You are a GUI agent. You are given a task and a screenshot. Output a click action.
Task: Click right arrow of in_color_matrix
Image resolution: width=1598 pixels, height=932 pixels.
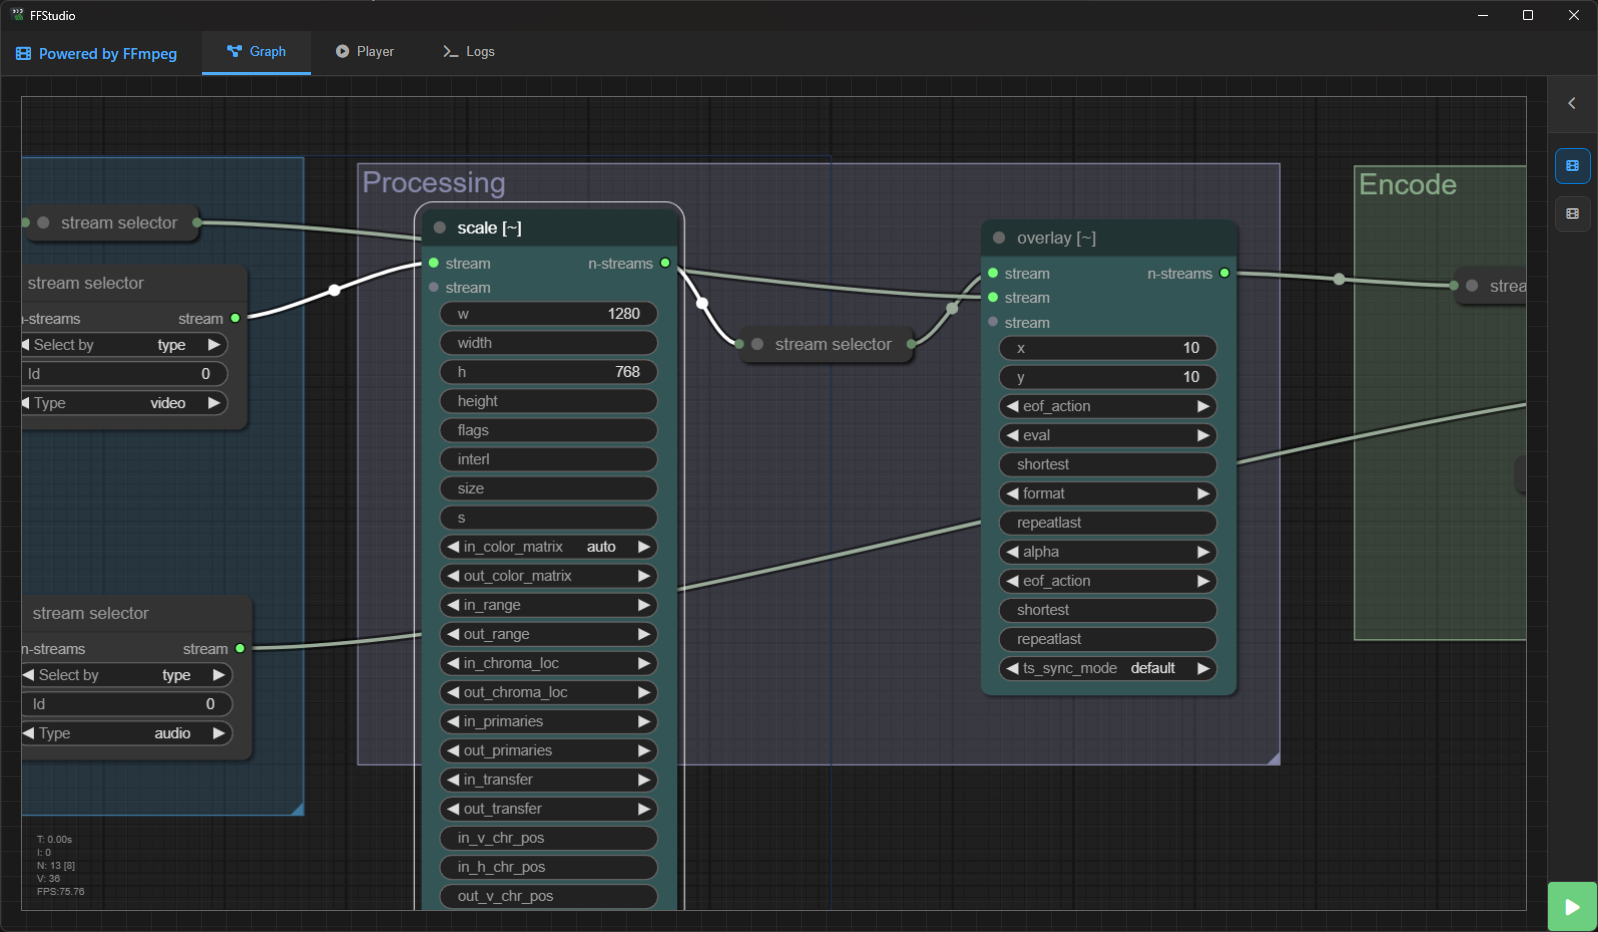click(x=644, y=547)
